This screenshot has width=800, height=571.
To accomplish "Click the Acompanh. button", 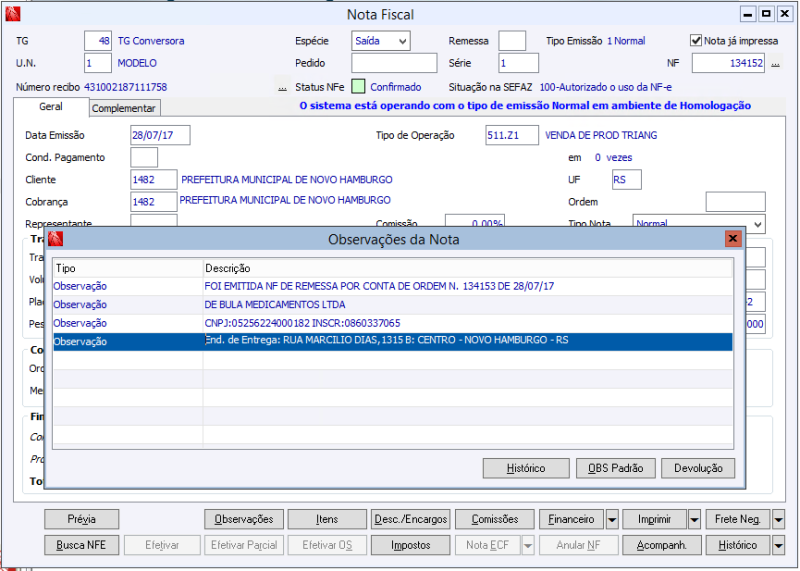I will click(x=662, y=545).
